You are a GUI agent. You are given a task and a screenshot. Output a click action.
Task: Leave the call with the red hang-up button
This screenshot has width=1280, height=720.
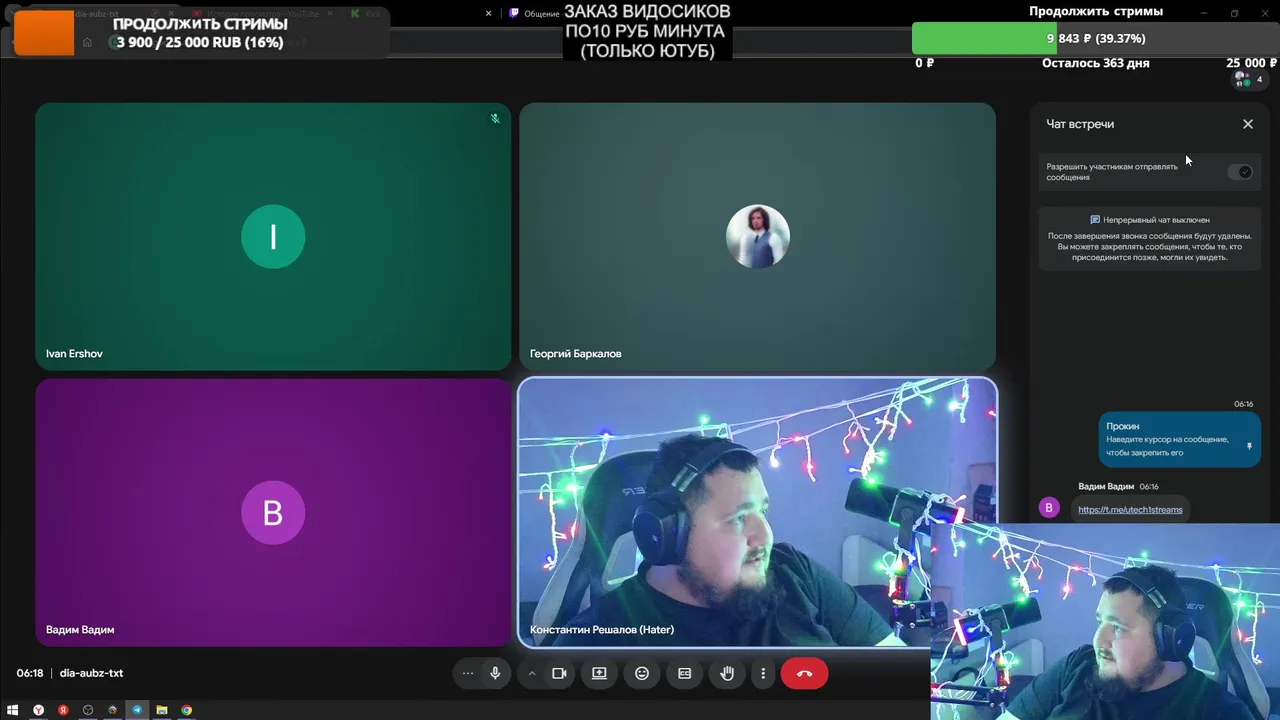click(805, 673)
